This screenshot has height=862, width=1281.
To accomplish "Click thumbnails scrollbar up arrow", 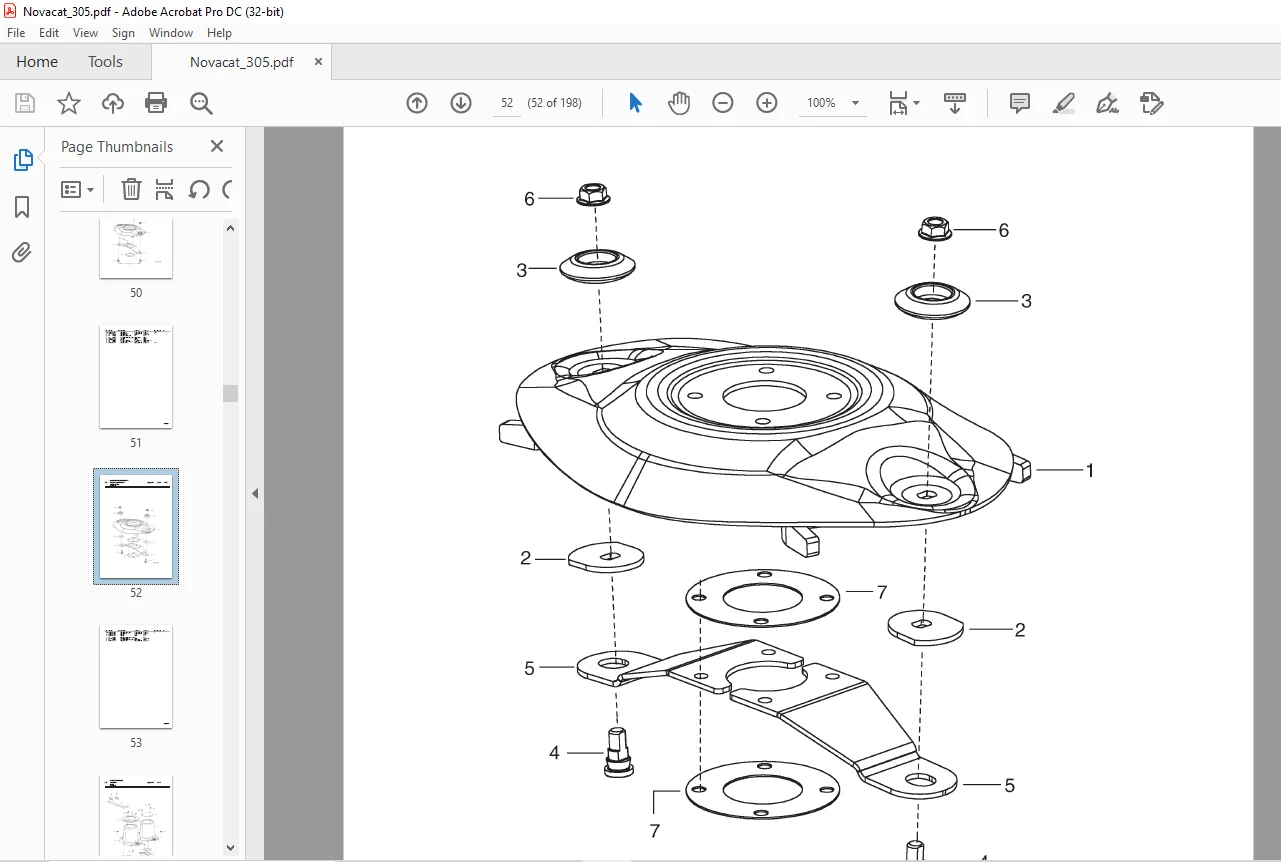I will pos(230,228).
